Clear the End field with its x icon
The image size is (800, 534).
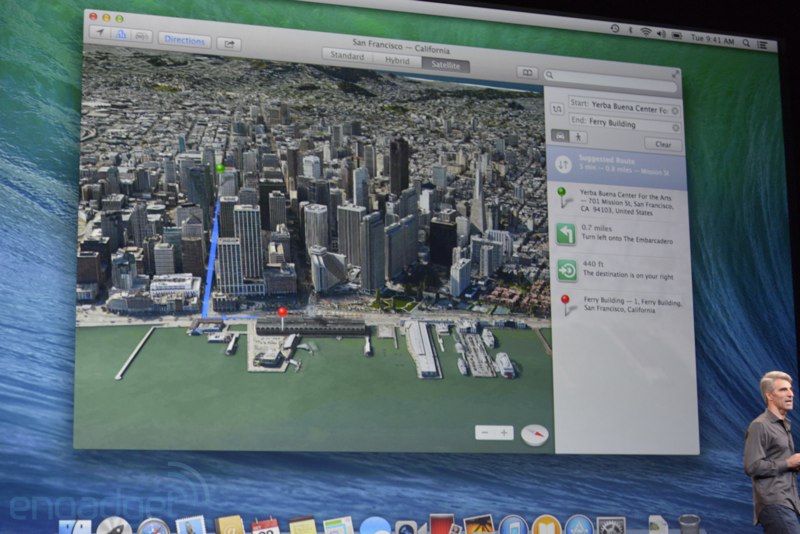[x=676, y=128]
